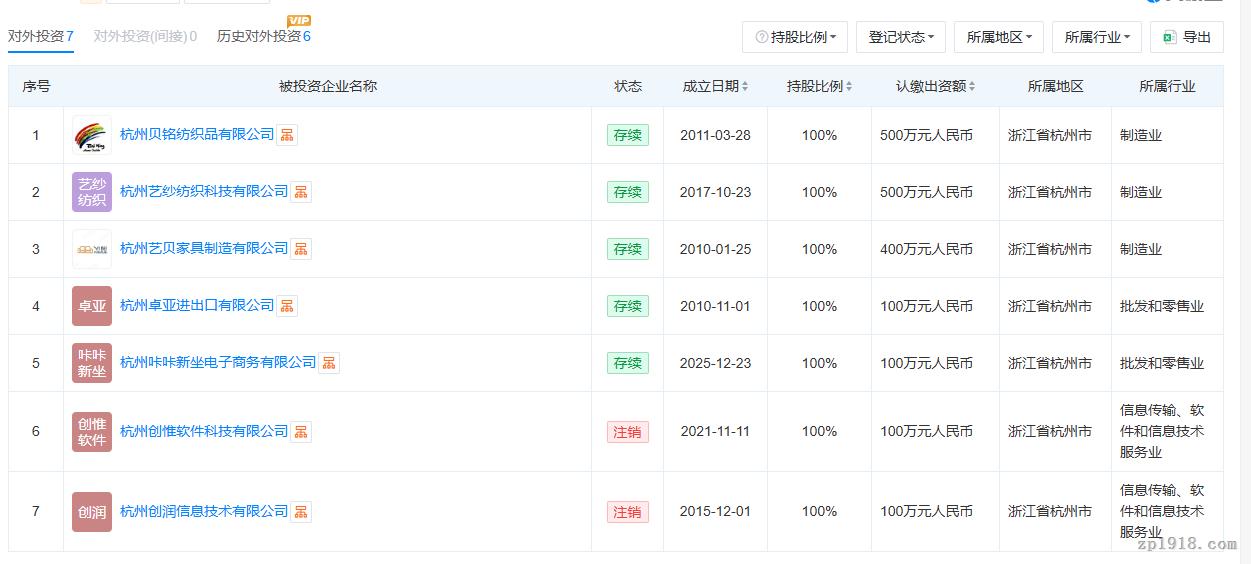Viewport: 1251px width, 564px height.
Task: Click equity structure icon beside 杭州艺贝家具制造有限公司
Action: coord(301,249)
